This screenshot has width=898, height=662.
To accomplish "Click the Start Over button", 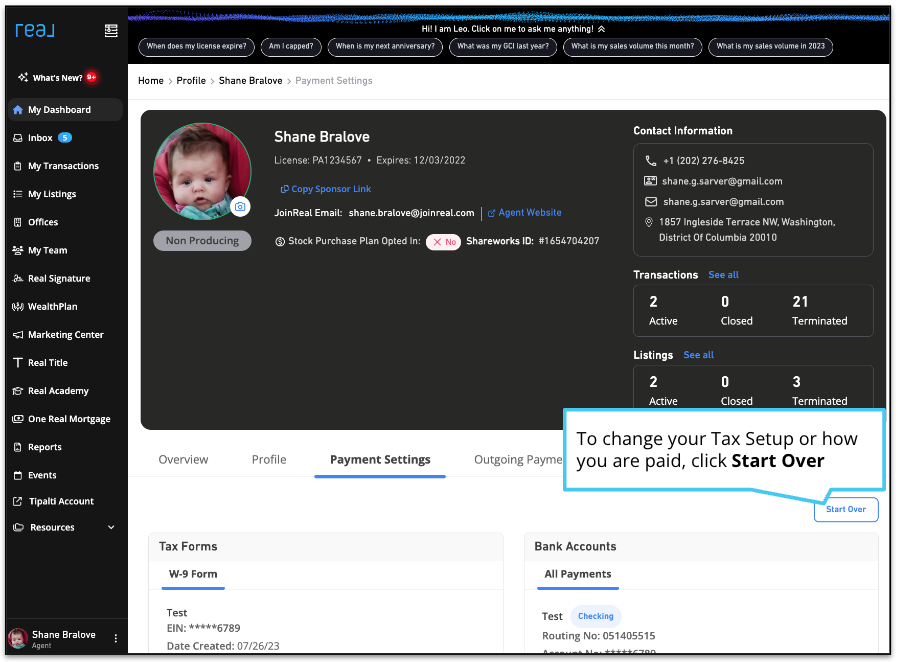I will tap(846, 510).
